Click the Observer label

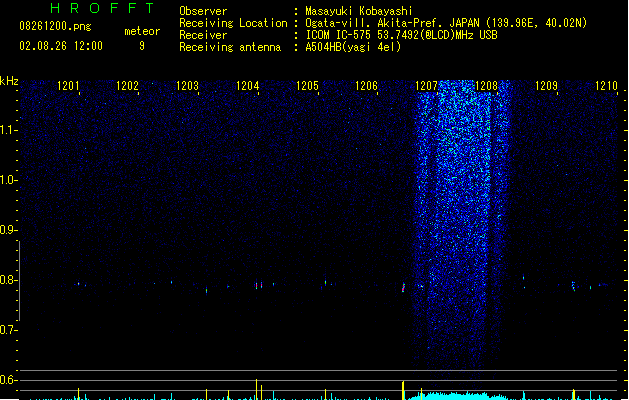203,11
